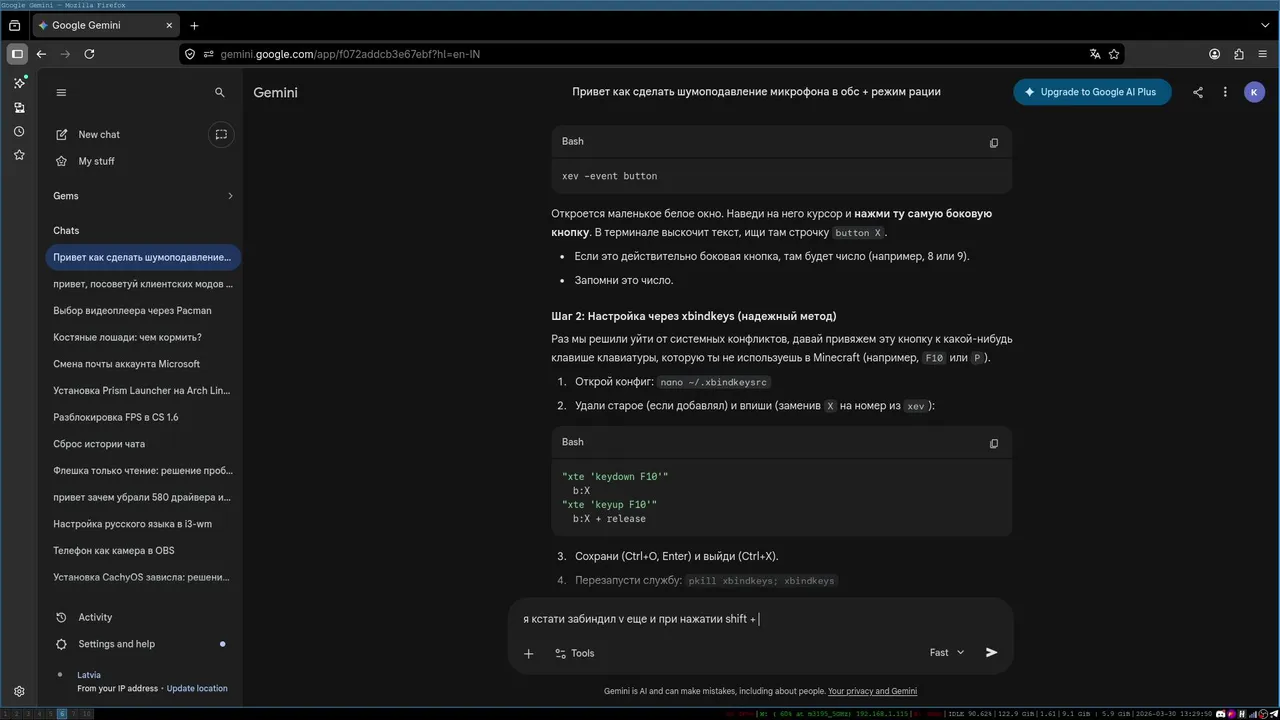Send the typed message
The width and height of the screenshot is (1280, 720).
(x=991, y=652)
